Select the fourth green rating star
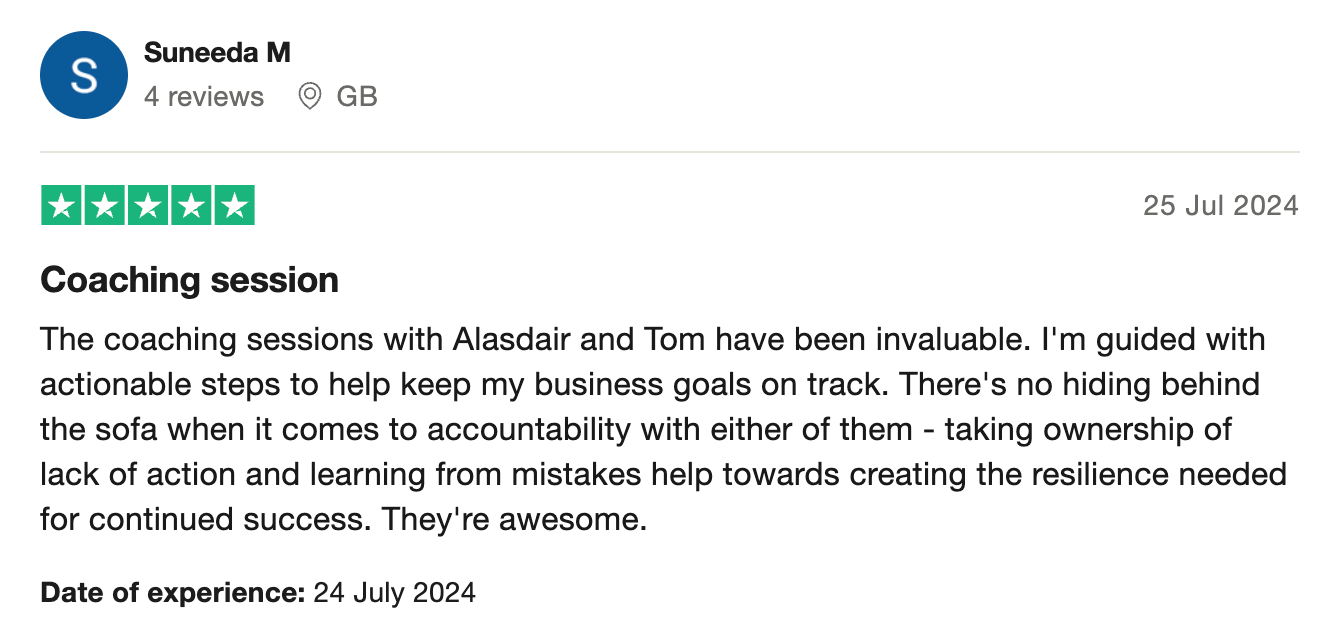 click(x=191, y=206)
